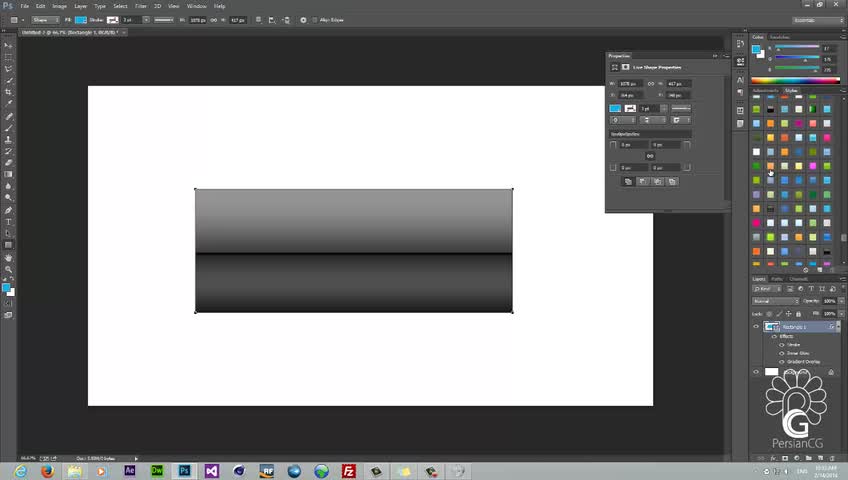The width and height of the screenshot is (848, 480).
Task: Select the Crop tool
Action: 8,92
